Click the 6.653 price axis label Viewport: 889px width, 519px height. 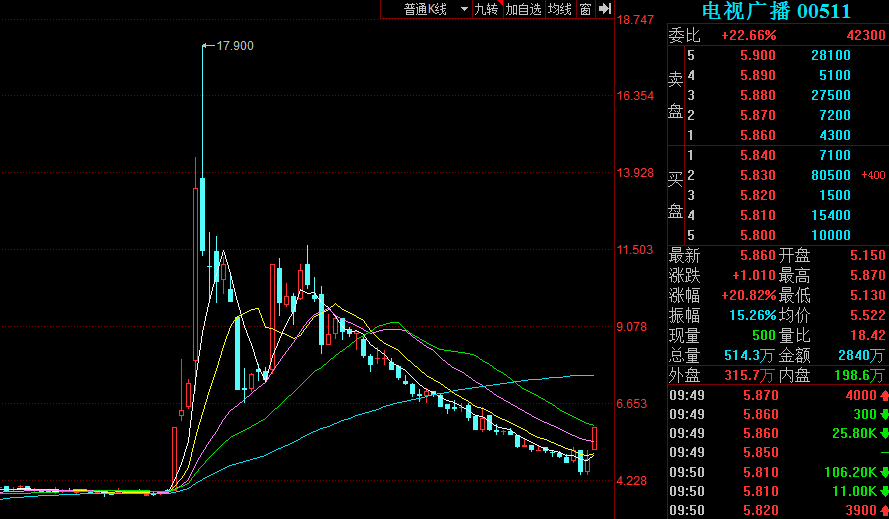[632, 404]
